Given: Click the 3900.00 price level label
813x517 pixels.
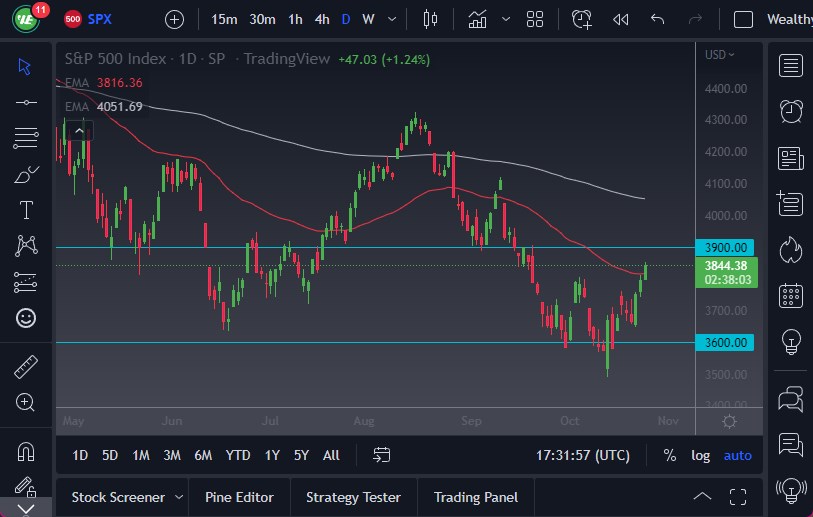Looking at the screenshot, I should click(x=726, y=247).
